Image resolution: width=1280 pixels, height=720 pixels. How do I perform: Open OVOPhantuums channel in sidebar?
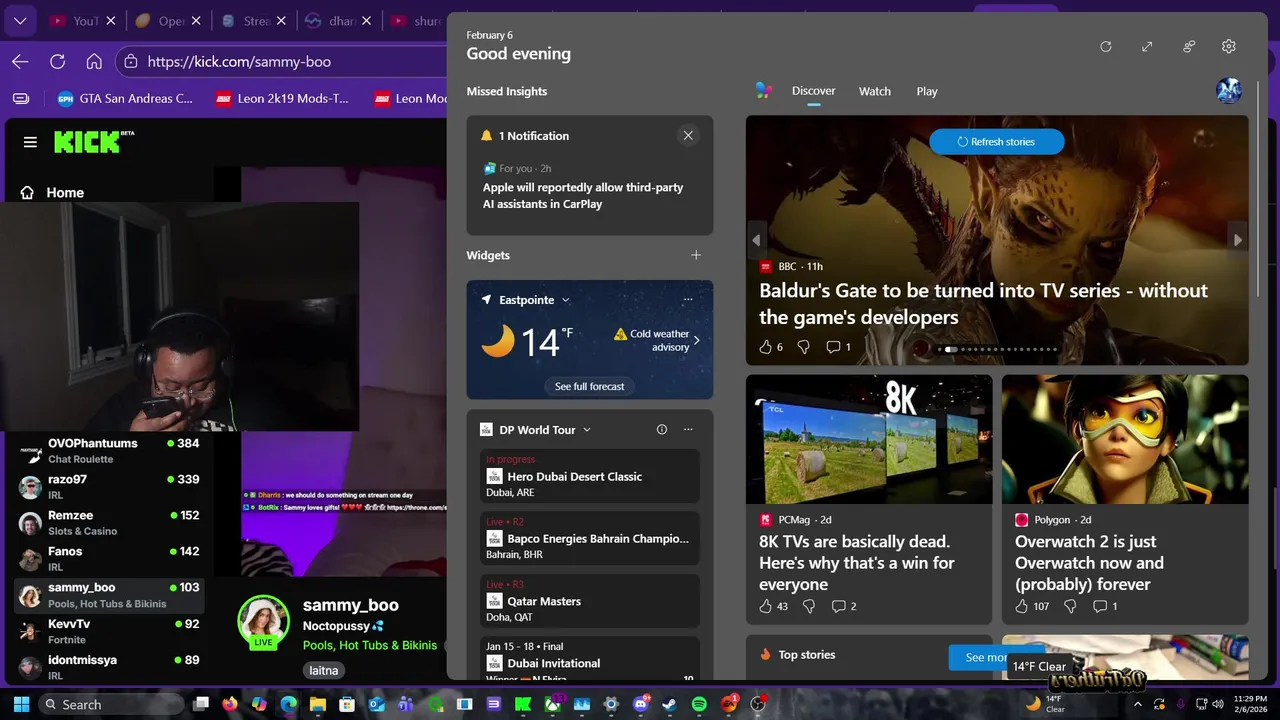click(109, 450)
